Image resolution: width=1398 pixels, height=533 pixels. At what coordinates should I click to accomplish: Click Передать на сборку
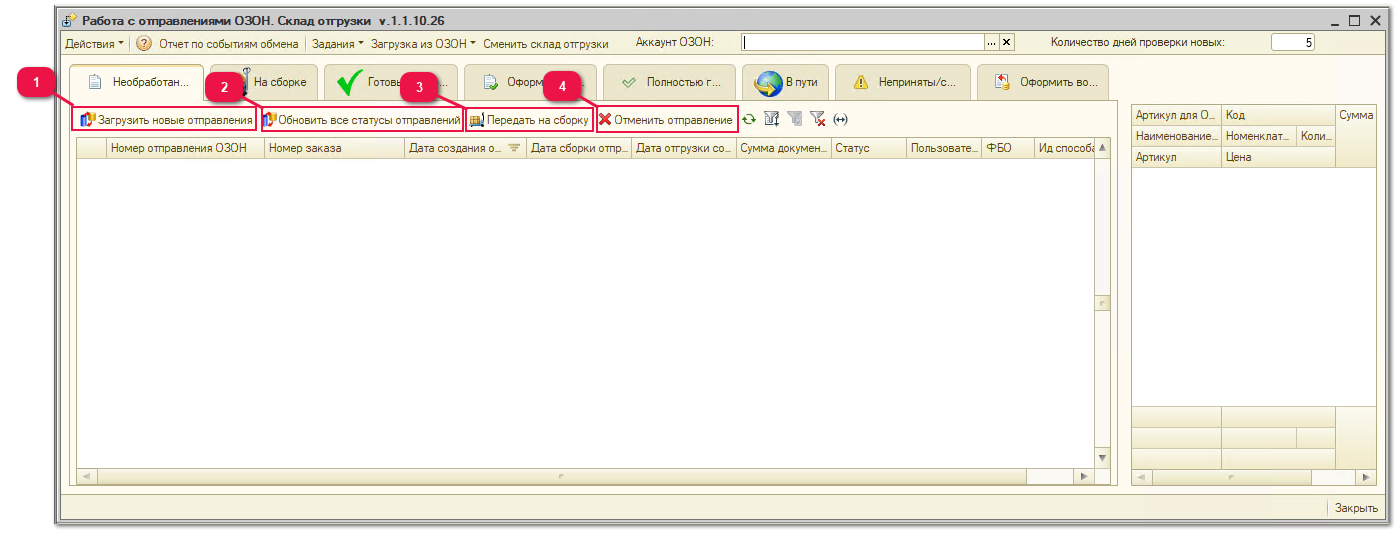pos(529,120)
